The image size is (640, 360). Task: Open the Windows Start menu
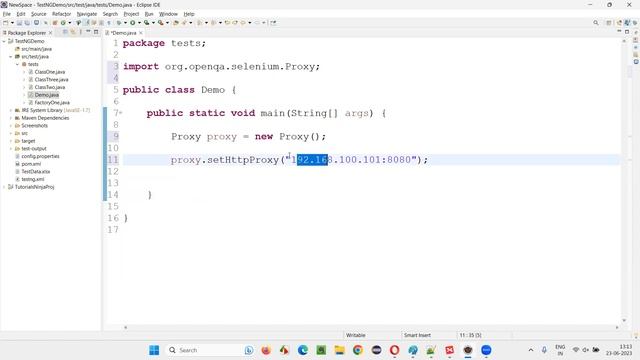click(x=154, y=350)
